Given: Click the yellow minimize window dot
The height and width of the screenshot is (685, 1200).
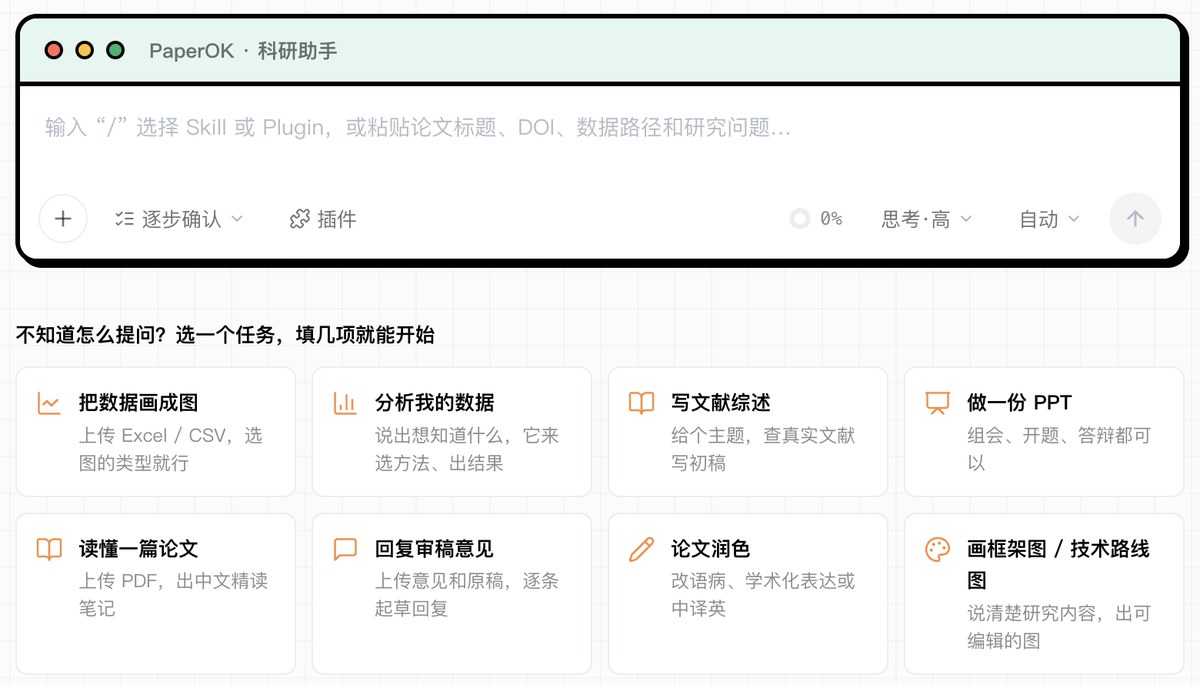Looking at the screenshot, I should click(85, 50).
